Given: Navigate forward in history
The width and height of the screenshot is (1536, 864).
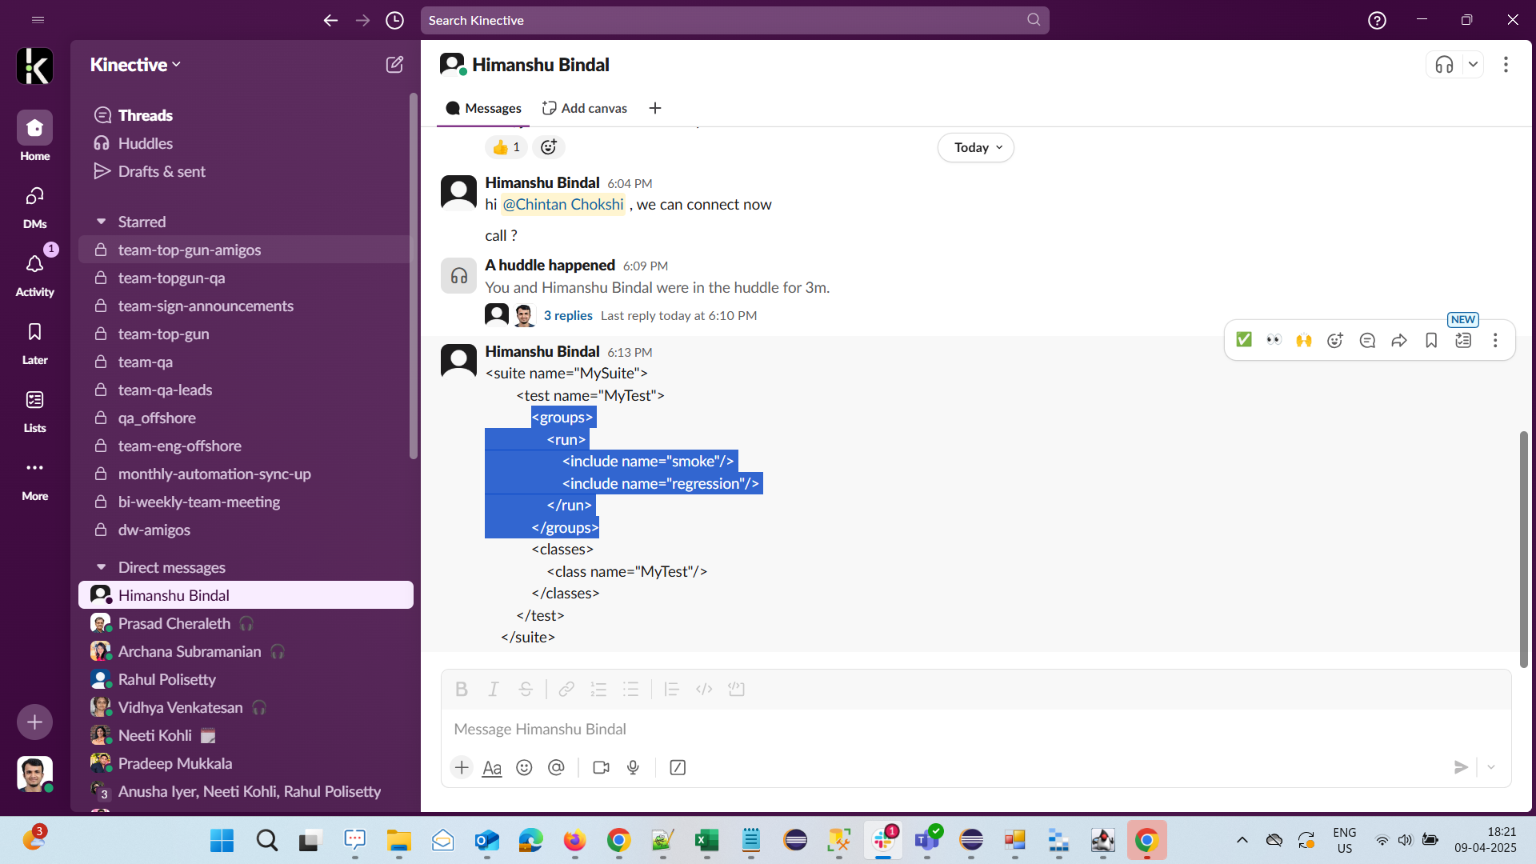Looking at the screenshot, I should 362,20.
